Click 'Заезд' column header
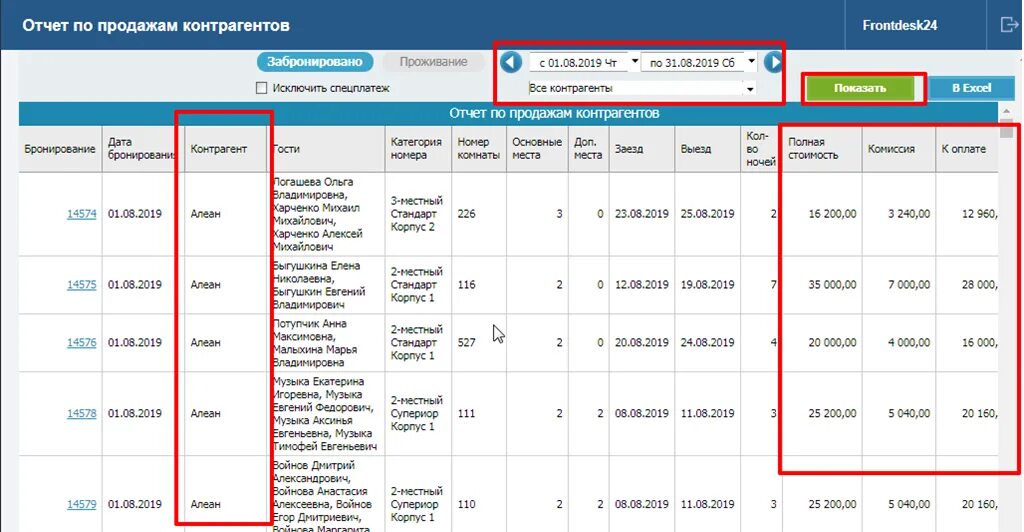 (x=642, y=149)
